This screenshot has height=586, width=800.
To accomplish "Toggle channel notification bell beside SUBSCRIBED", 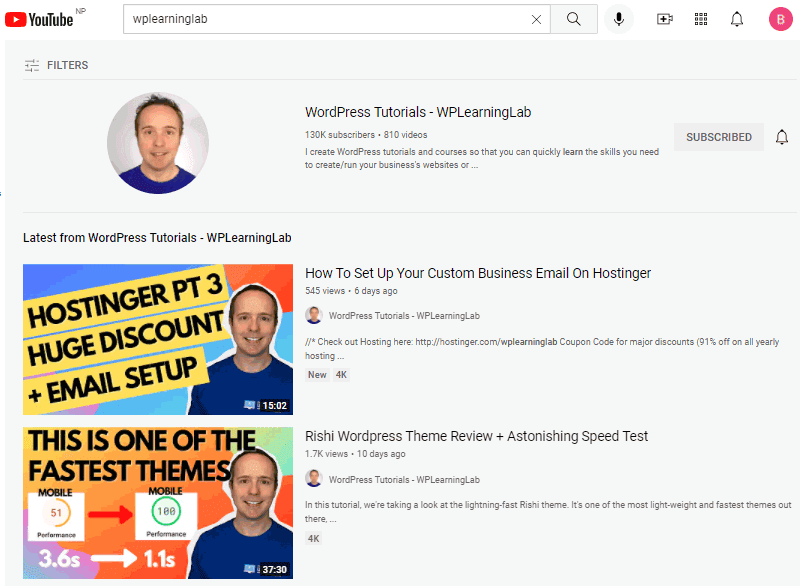I will (x=782, y=137).
